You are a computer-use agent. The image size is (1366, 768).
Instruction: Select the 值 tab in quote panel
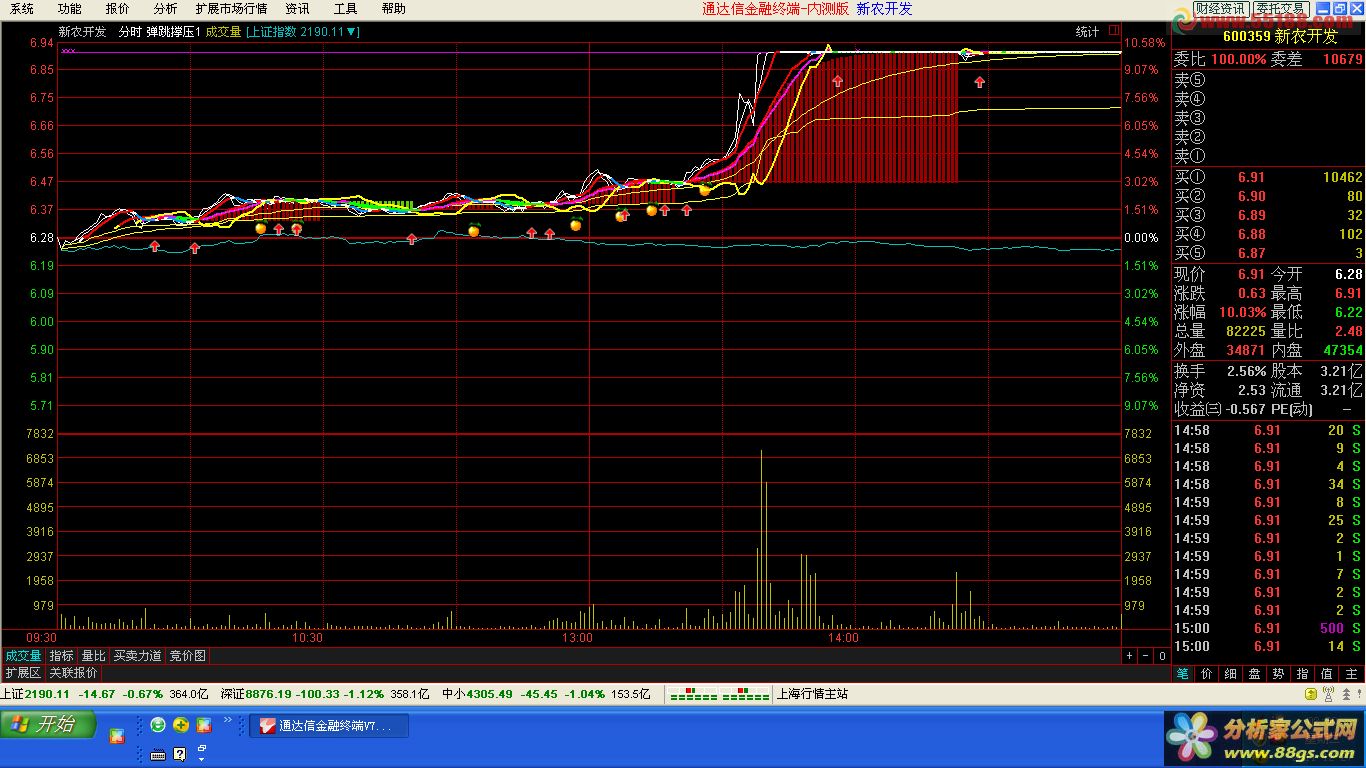pyautogui.click(x=1327, y=674)
